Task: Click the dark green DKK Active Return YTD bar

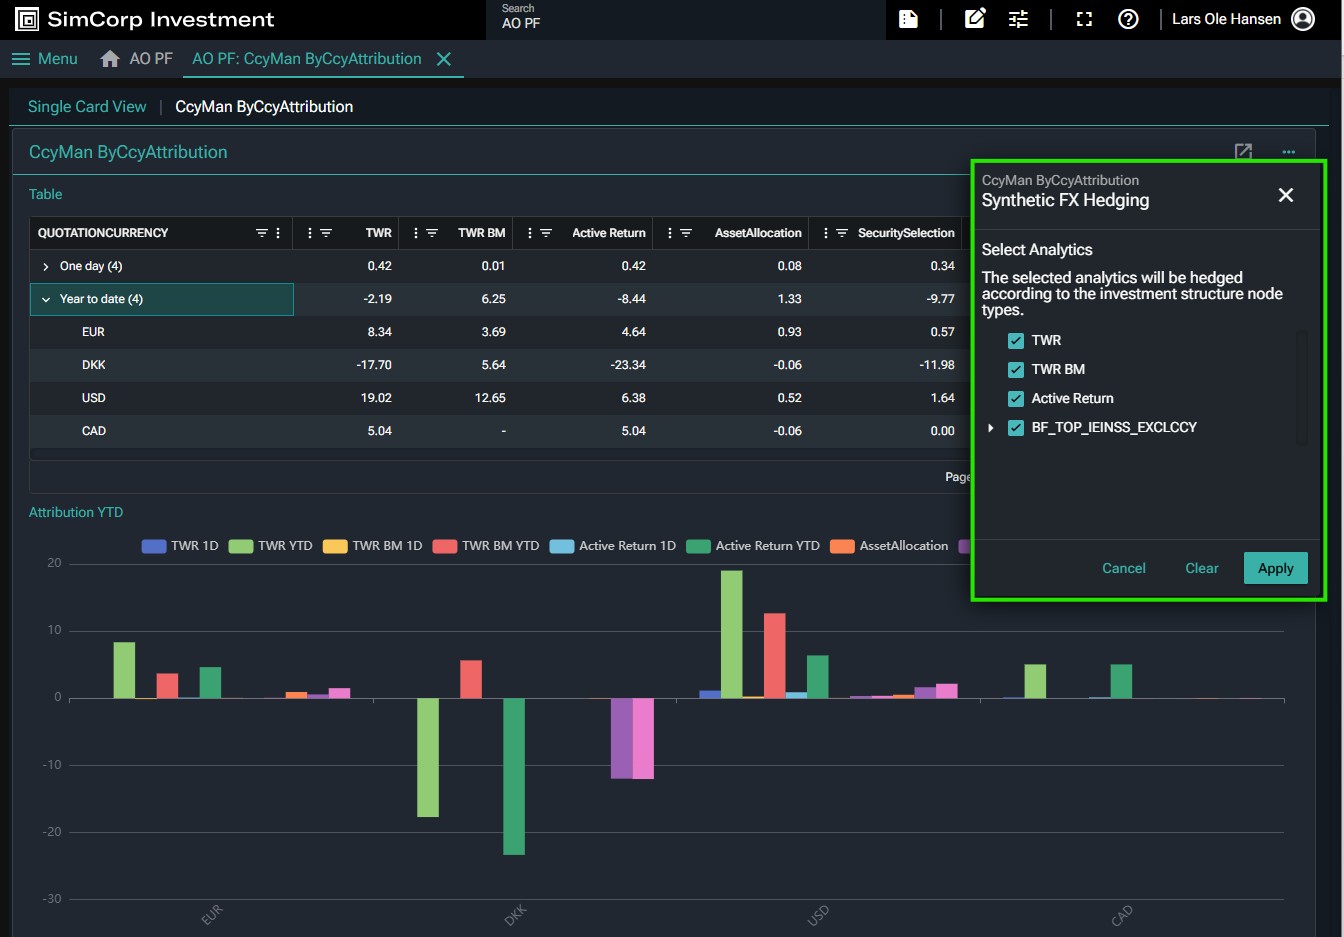Action: click(514, 776)
